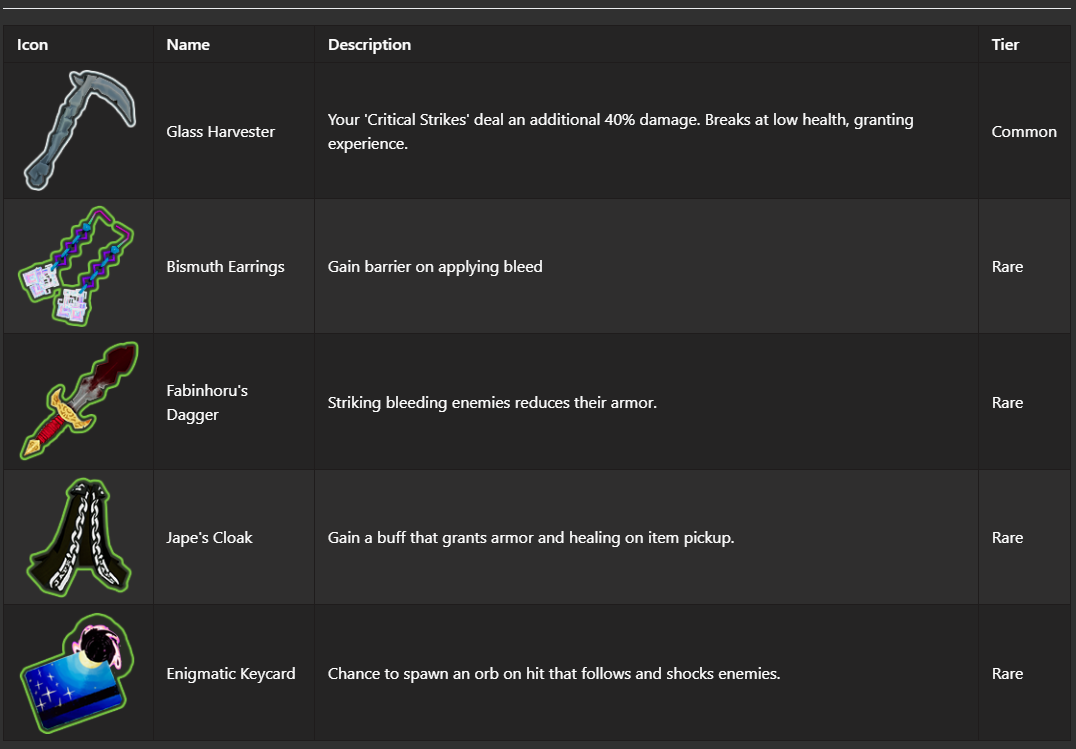Click the Jape's Cloak armor and healing description
The image size is (1076, 749).
click(x=531, y=538)
